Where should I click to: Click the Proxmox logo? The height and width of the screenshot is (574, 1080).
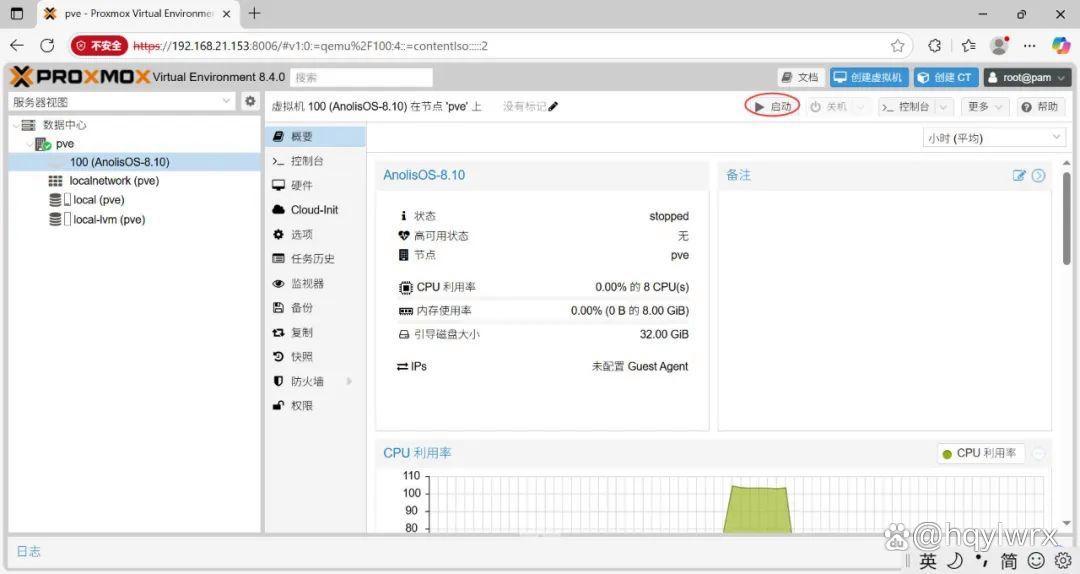80,76
